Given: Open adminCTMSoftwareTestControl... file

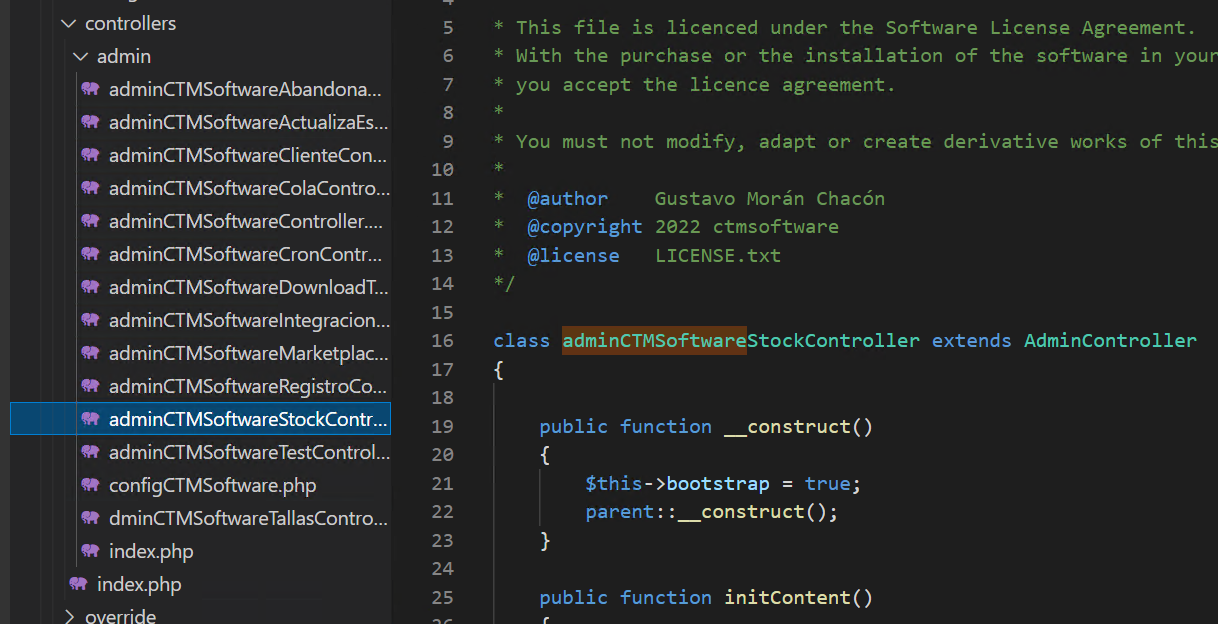Looking at the screenshot, I should [249, 452].
